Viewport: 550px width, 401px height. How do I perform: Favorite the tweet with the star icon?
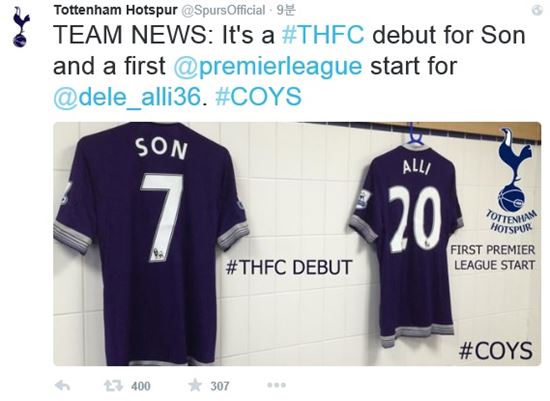pyautogui.click(x=195, y=386)
